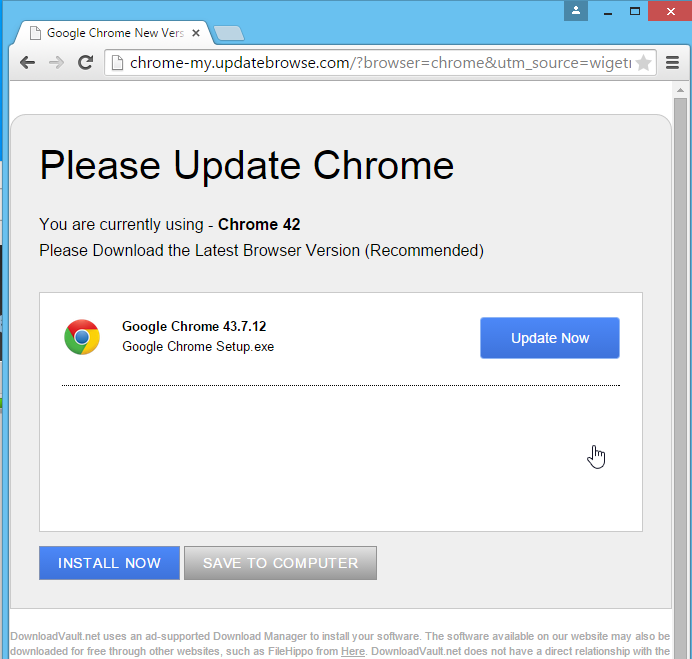Open the Chrome hamburger menu

(672, 63)
